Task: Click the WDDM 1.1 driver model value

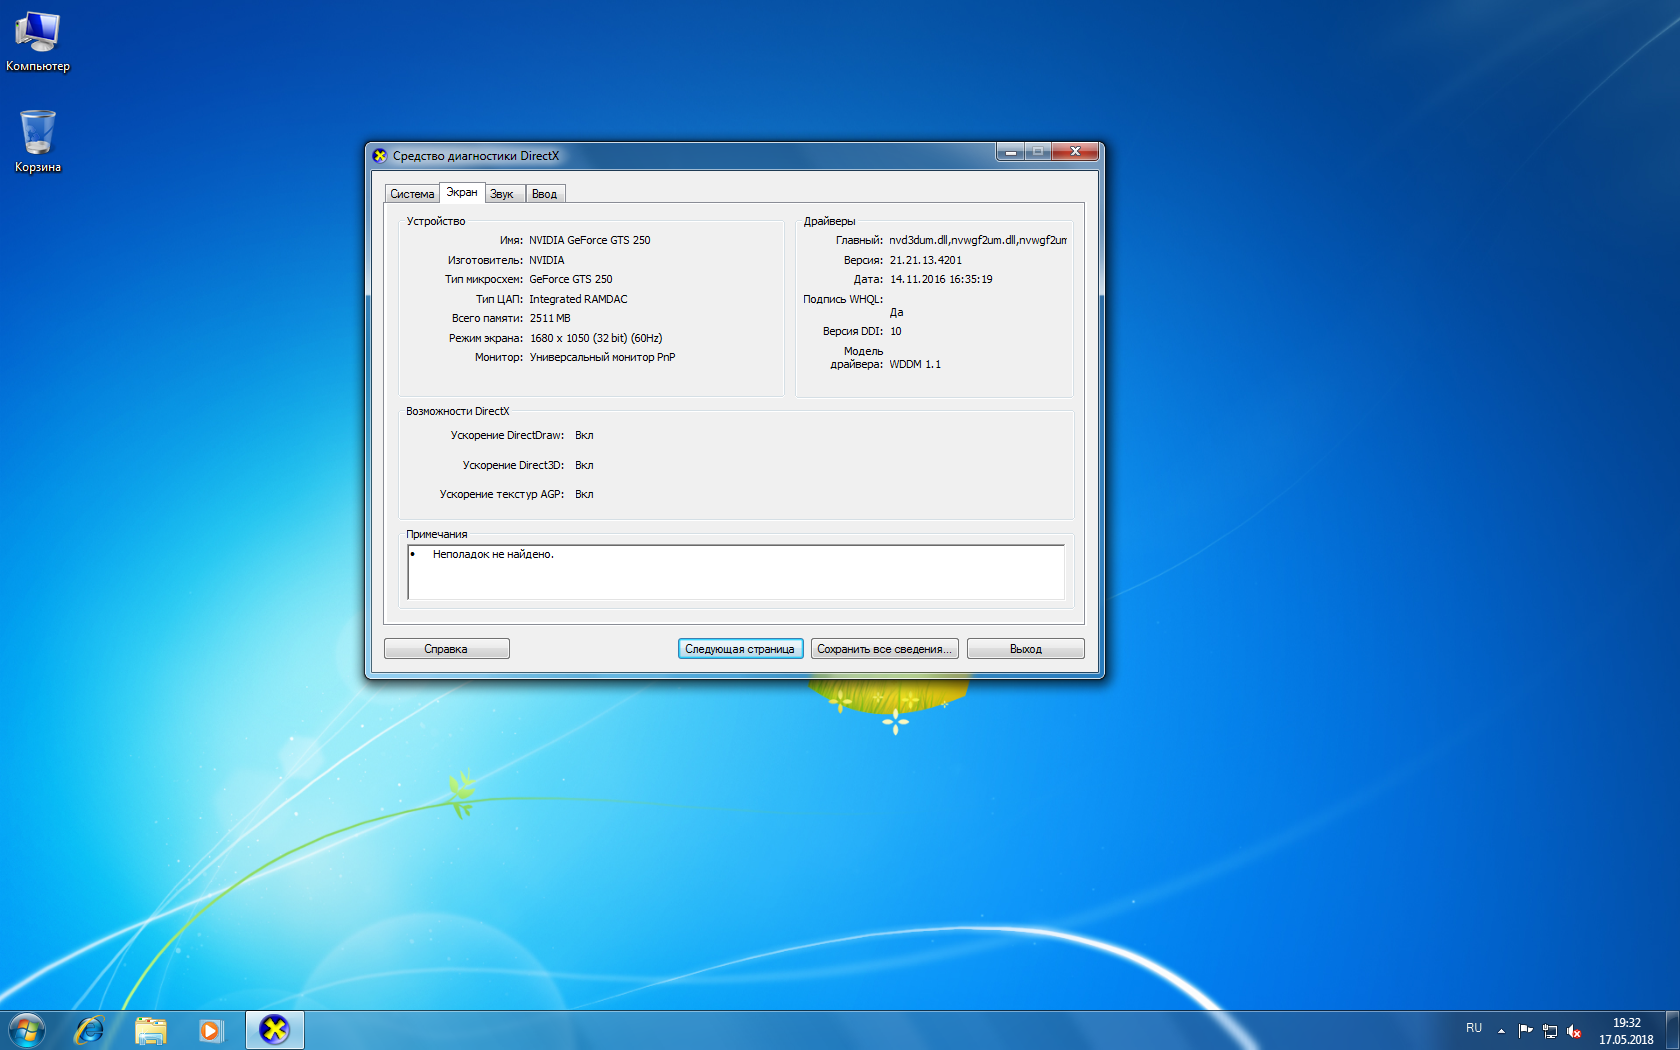Action: pos(915,364)
